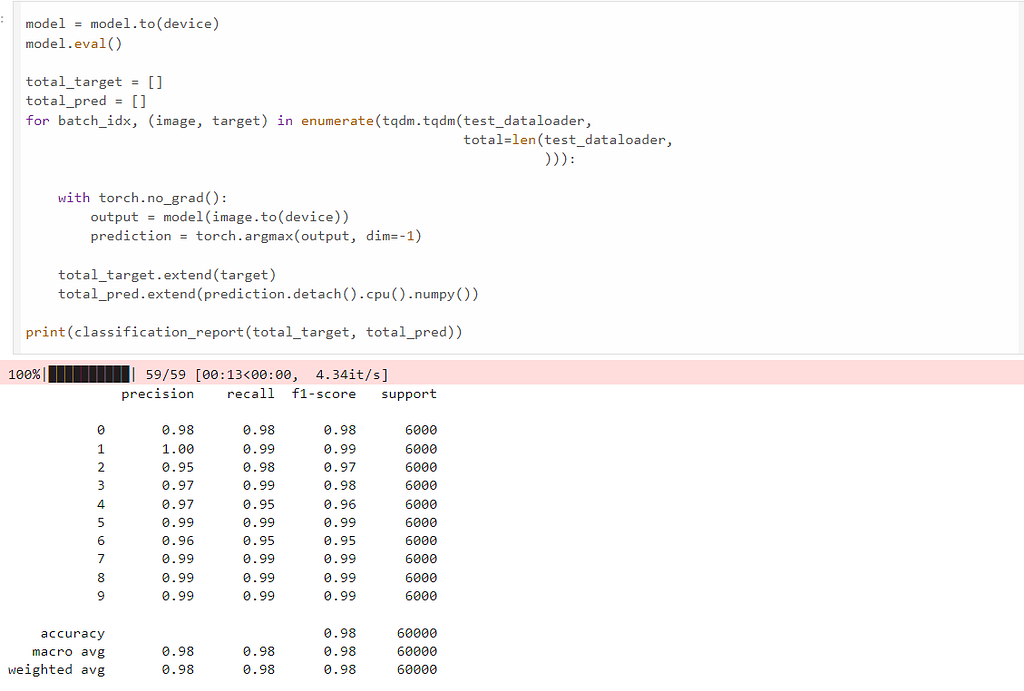The image size is (1024, 691).
Task: Click the '4.34it/s' speed readout
Action: click(x=351, y=374)
